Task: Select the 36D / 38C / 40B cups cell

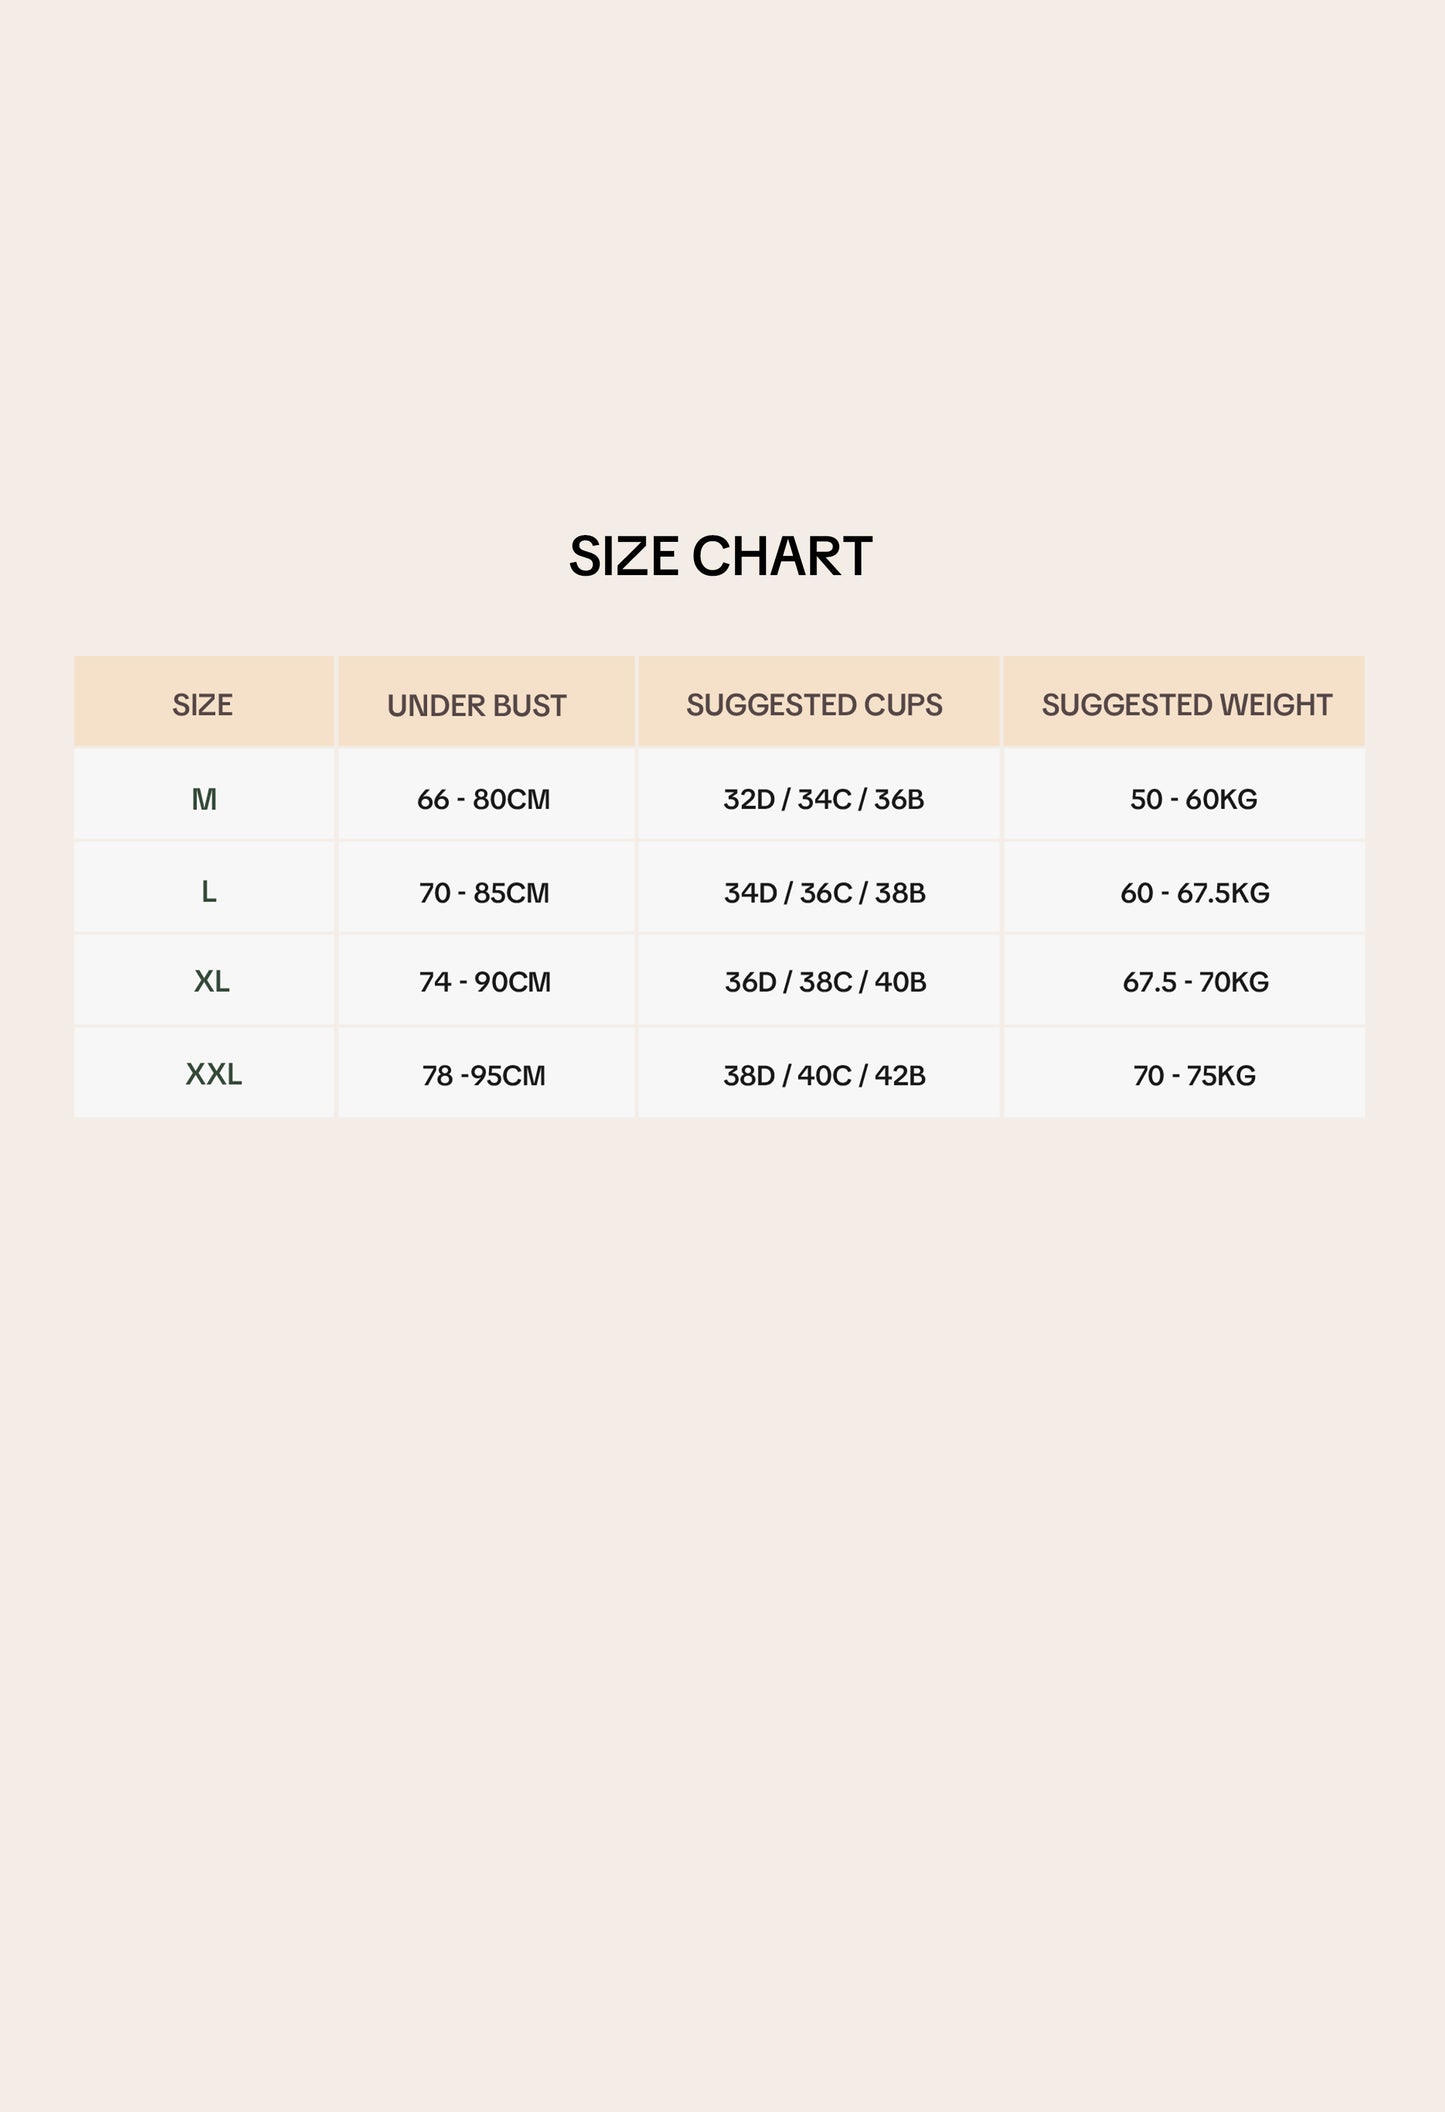Action: [x=819, y=981]
